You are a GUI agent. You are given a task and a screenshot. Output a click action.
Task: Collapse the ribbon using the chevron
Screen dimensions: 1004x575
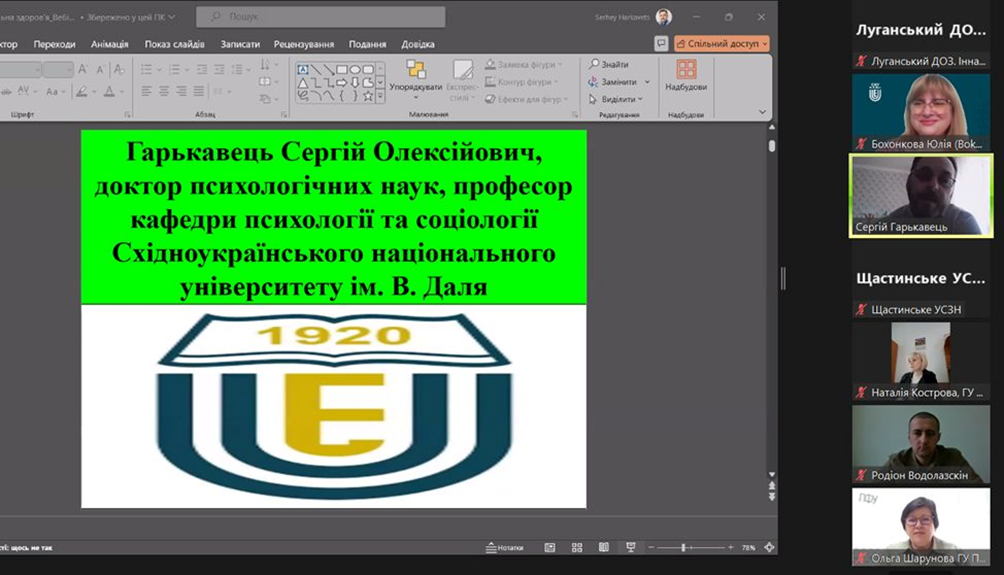point(763,113)
